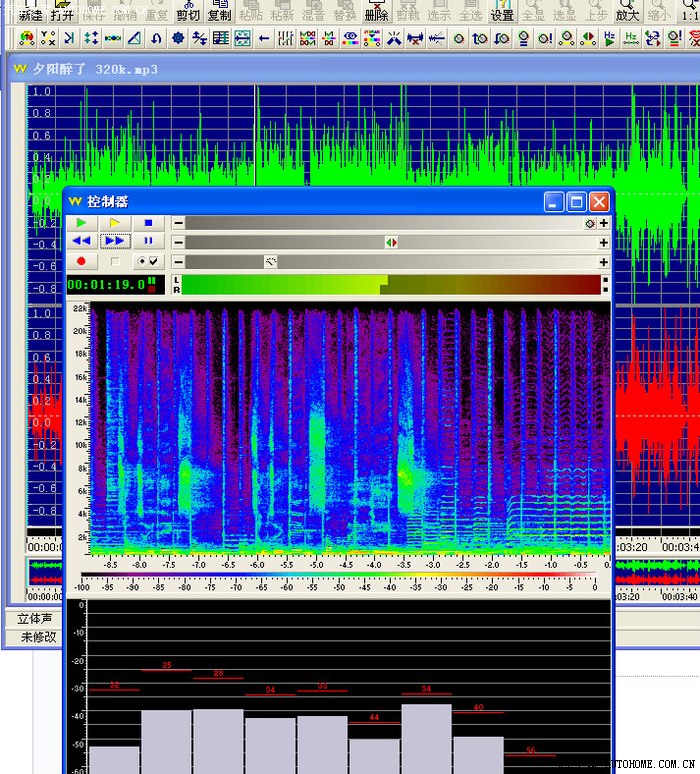
Task: Stop playback with the blue square button
Action: (x=148, y=223)
